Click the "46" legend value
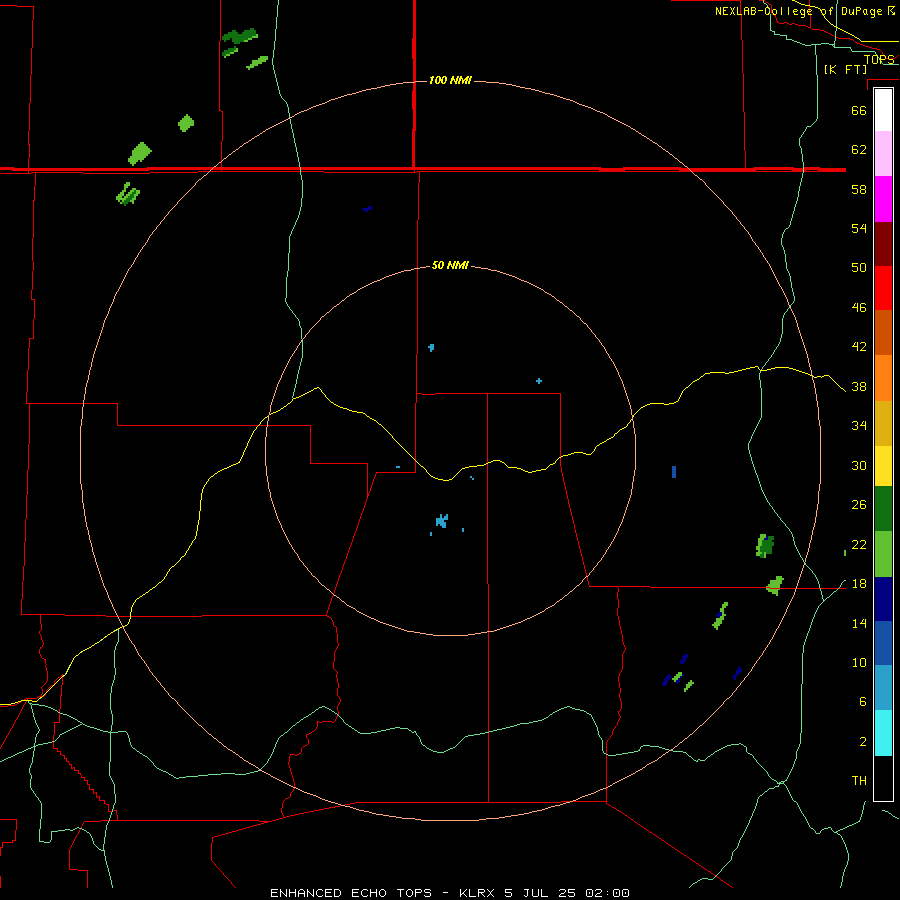900x900 pixels. click(x=859, y=308)
